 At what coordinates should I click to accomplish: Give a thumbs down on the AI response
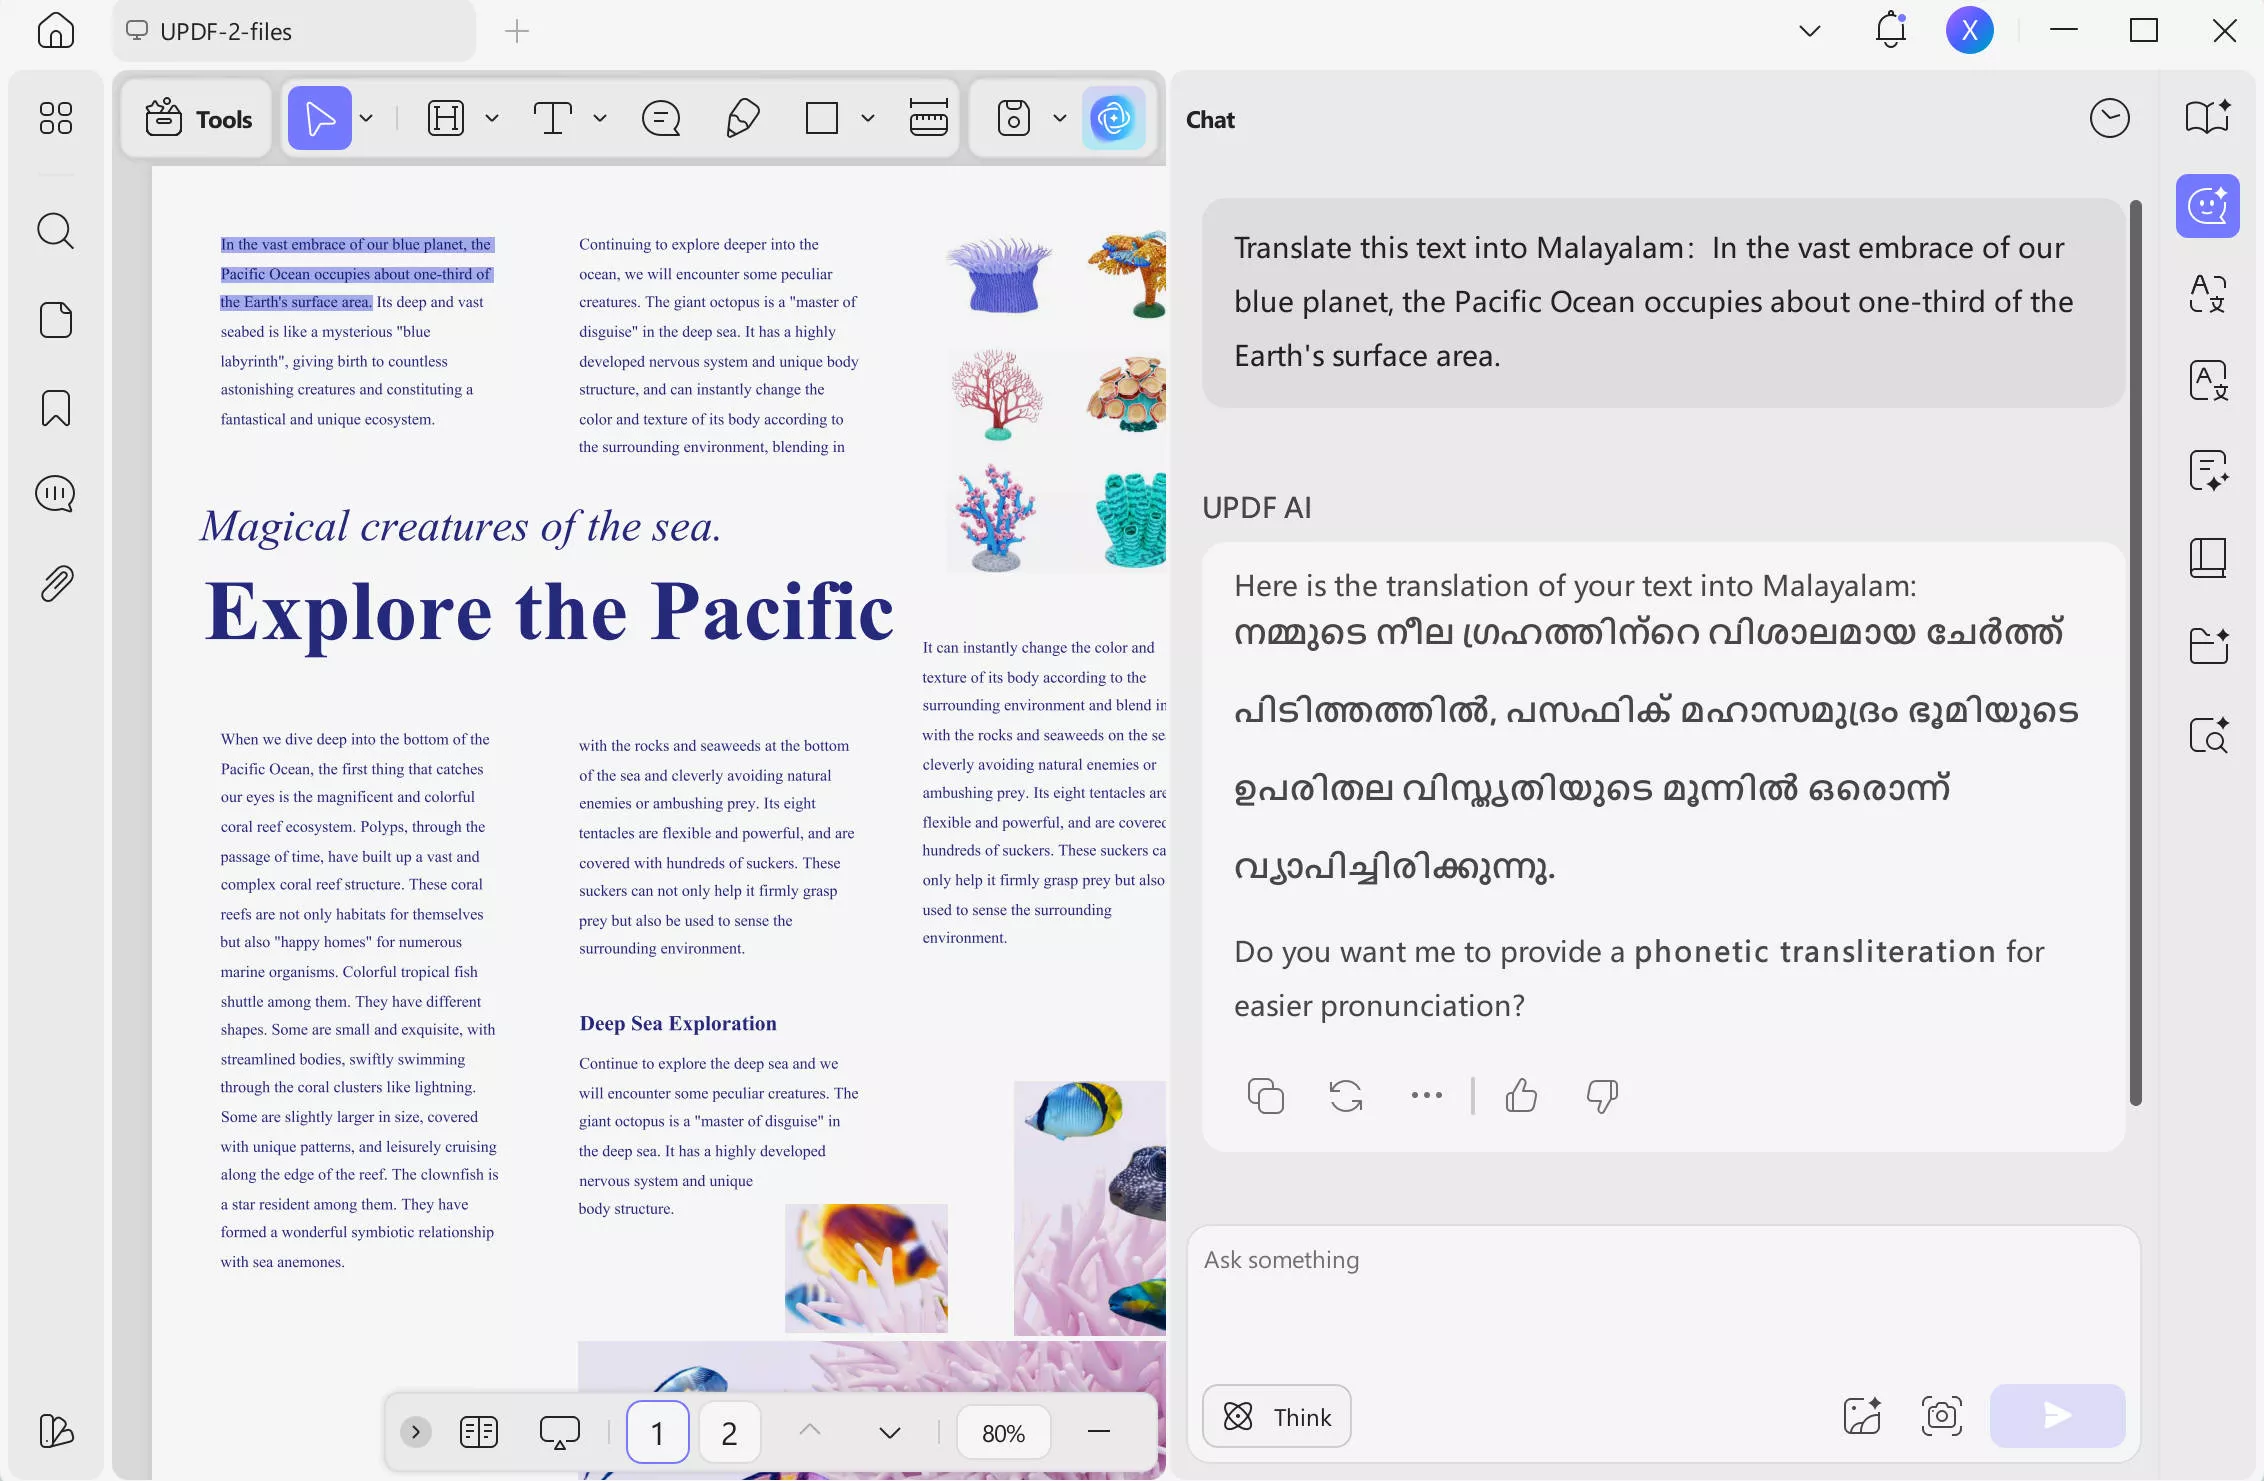[1599, 1096]
